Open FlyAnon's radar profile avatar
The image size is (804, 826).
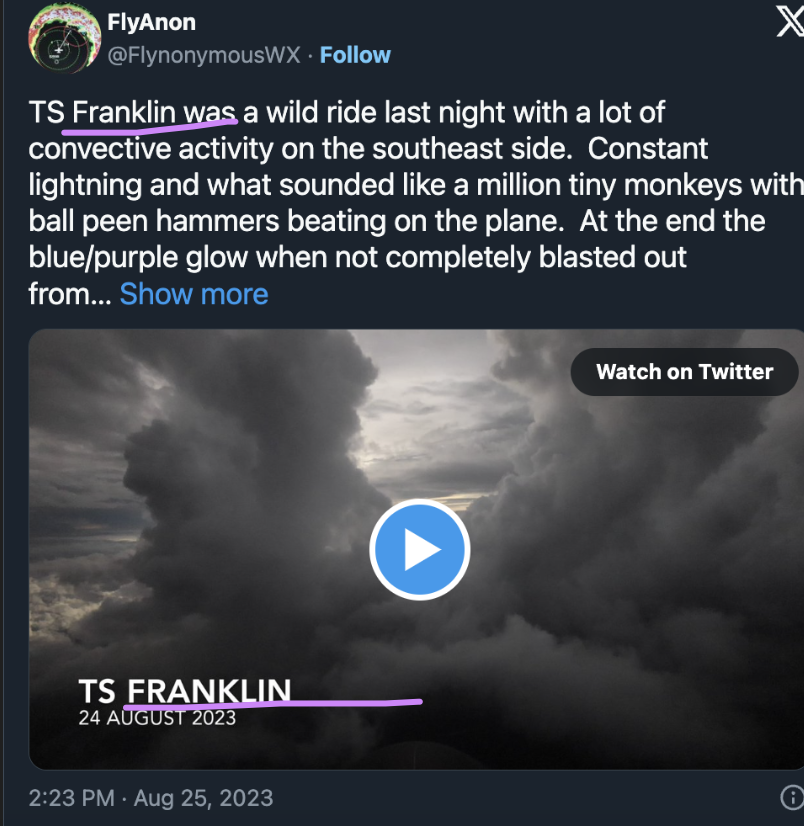[x=64, y=38]
